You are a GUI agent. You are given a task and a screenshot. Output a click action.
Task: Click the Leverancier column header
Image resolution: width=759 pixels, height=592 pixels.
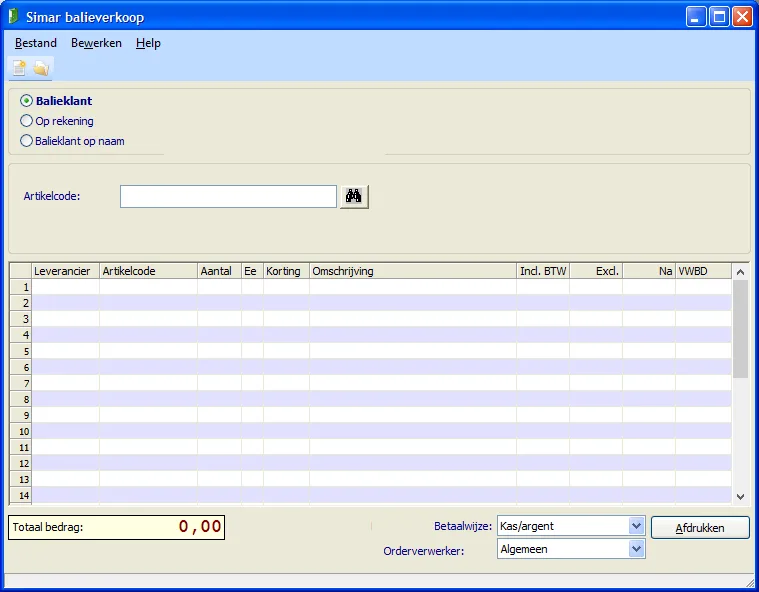click(x=65, y=271)
